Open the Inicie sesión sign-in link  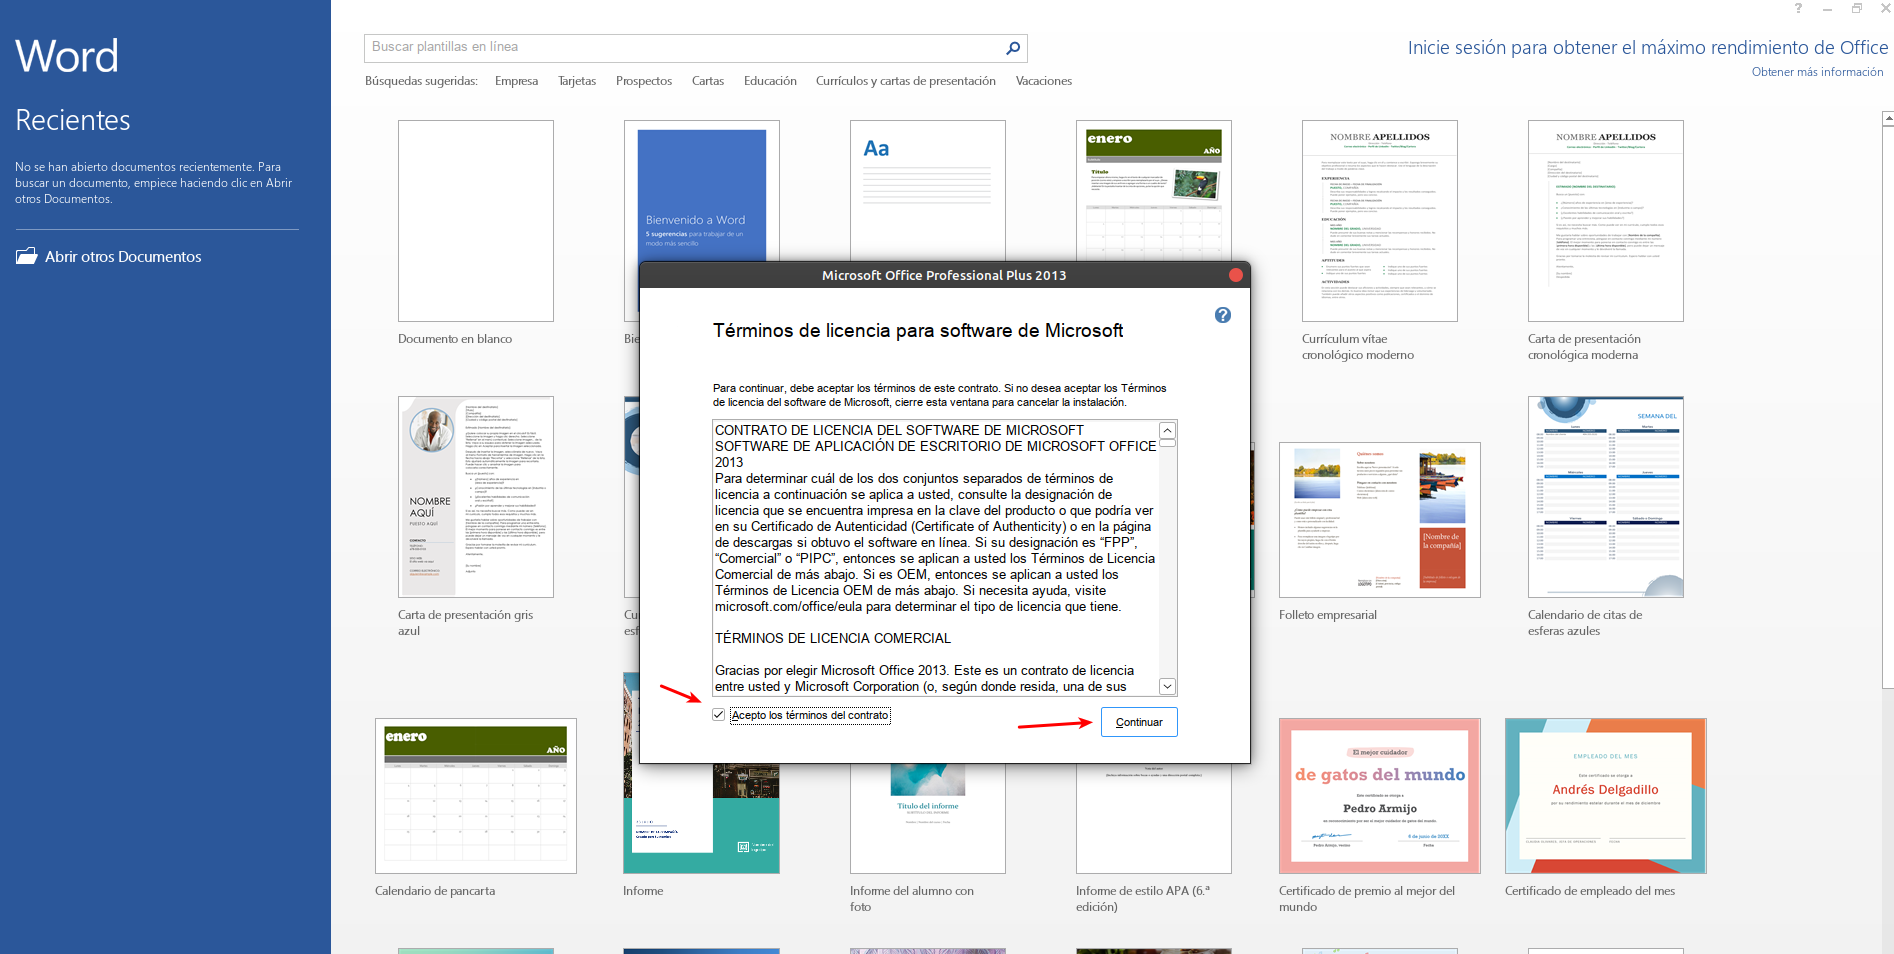1648,47
